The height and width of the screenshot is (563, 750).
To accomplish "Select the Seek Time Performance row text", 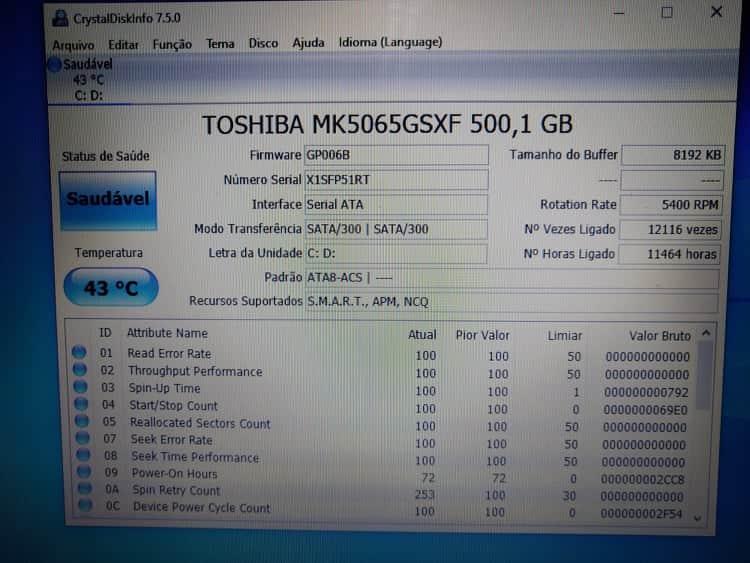I will coord(196,457).
